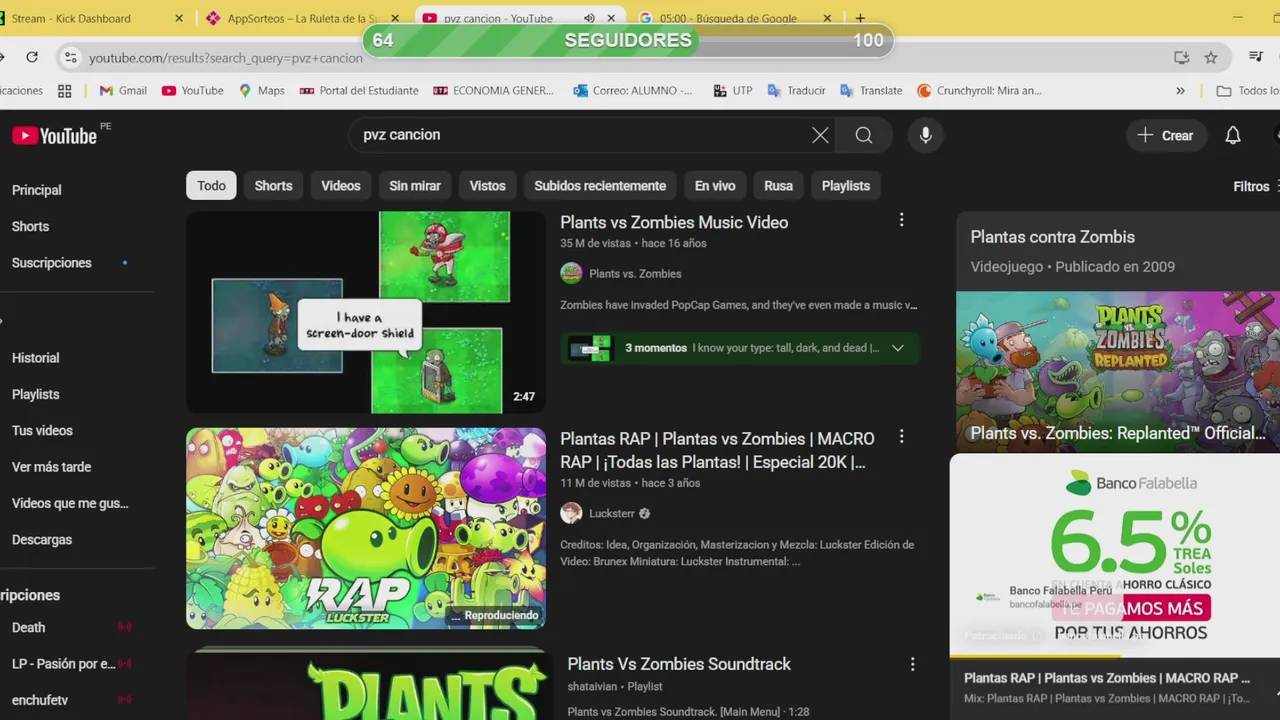Open the Correo: ALUMNO bookmark
Image resolution: width=1280 pixels, height=720 pixels.
pyautogui.click(x=633, y=90)
